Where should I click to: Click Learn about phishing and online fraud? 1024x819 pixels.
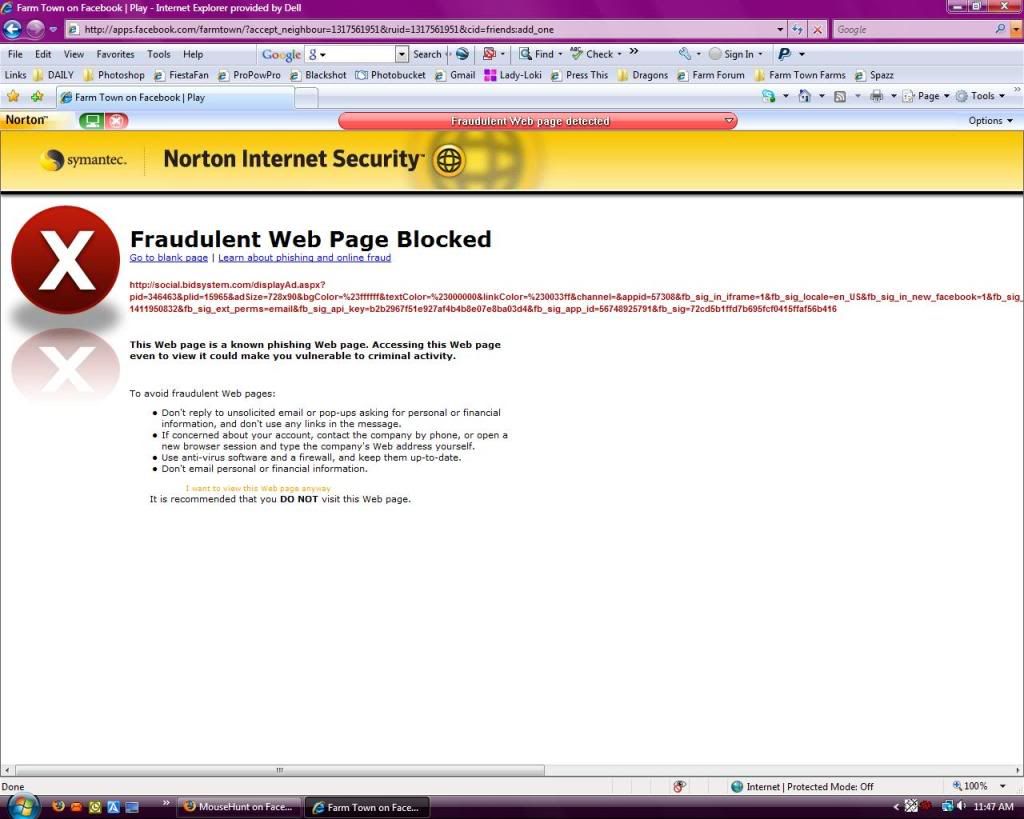click(x=304, y=258)
